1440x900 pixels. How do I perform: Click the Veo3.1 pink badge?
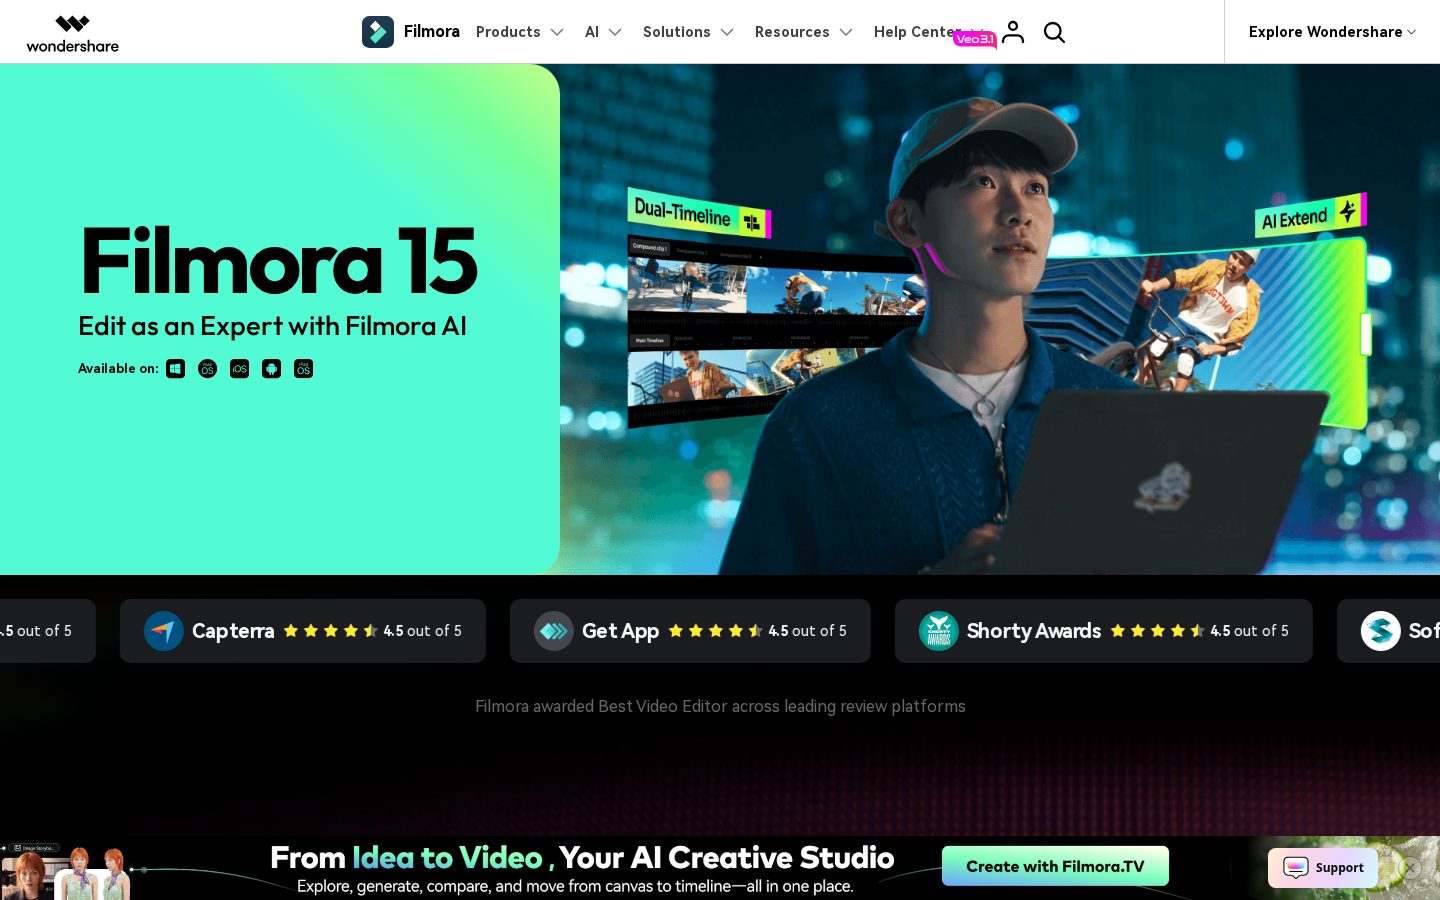(974, 39)
